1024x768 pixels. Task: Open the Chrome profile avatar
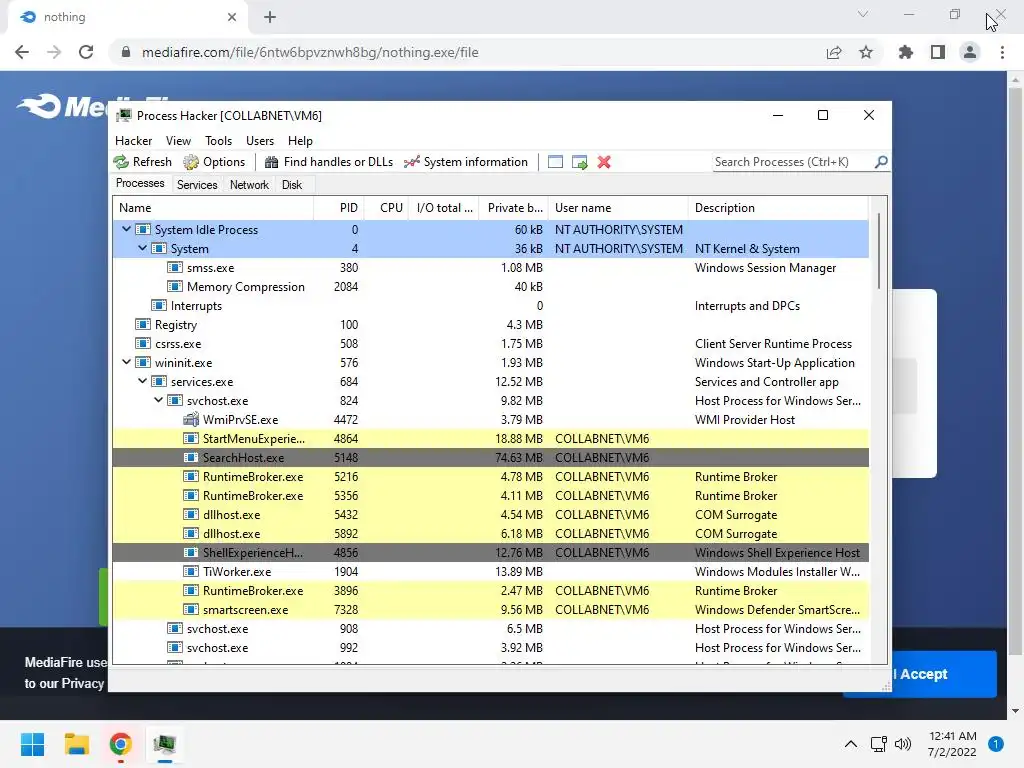[x=970, y=52]
